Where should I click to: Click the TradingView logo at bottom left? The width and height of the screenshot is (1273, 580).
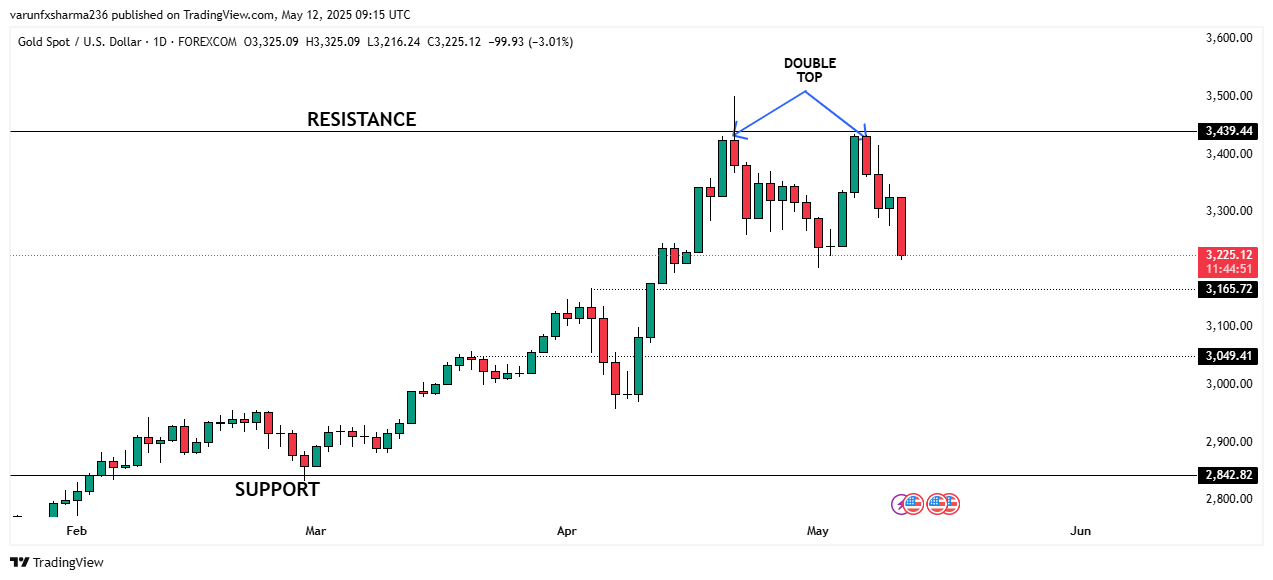[x=57, y=562]
